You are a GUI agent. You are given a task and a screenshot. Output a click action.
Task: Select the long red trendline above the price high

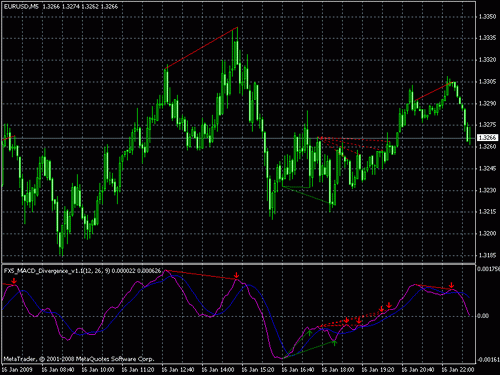pos(201,48)
